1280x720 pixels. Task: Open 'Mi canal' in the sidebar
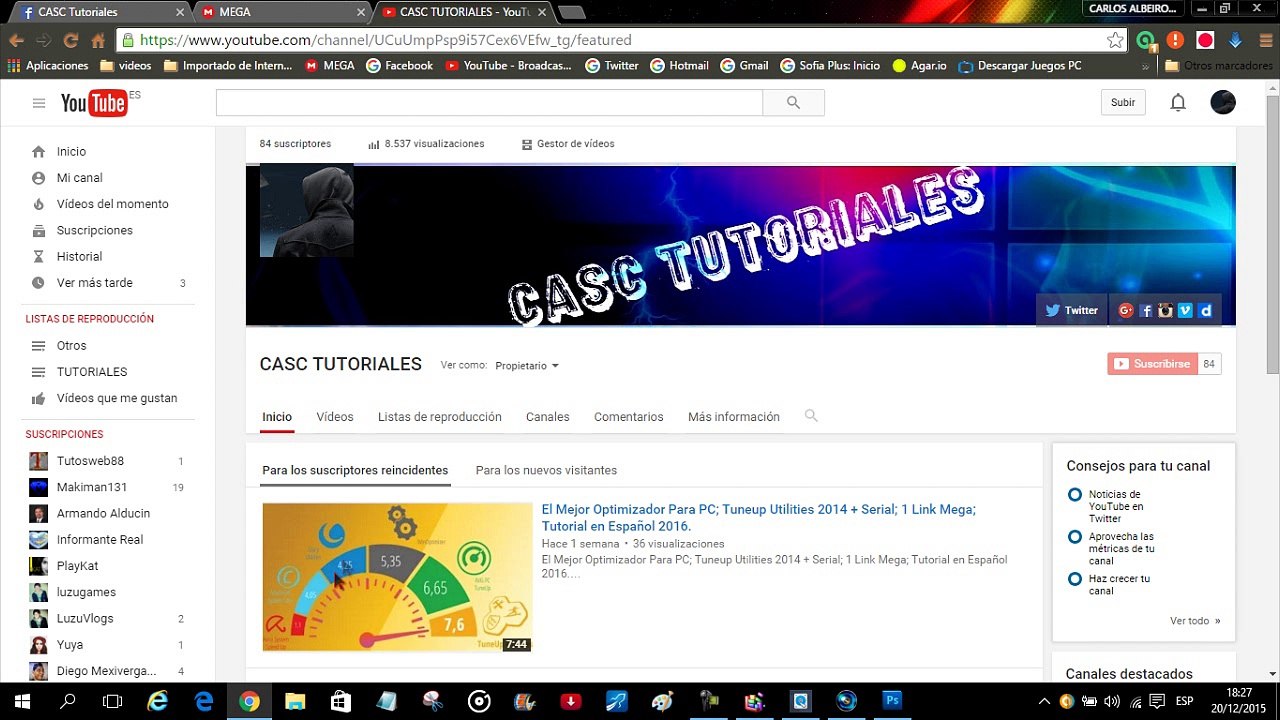click(x=79, y=178)
